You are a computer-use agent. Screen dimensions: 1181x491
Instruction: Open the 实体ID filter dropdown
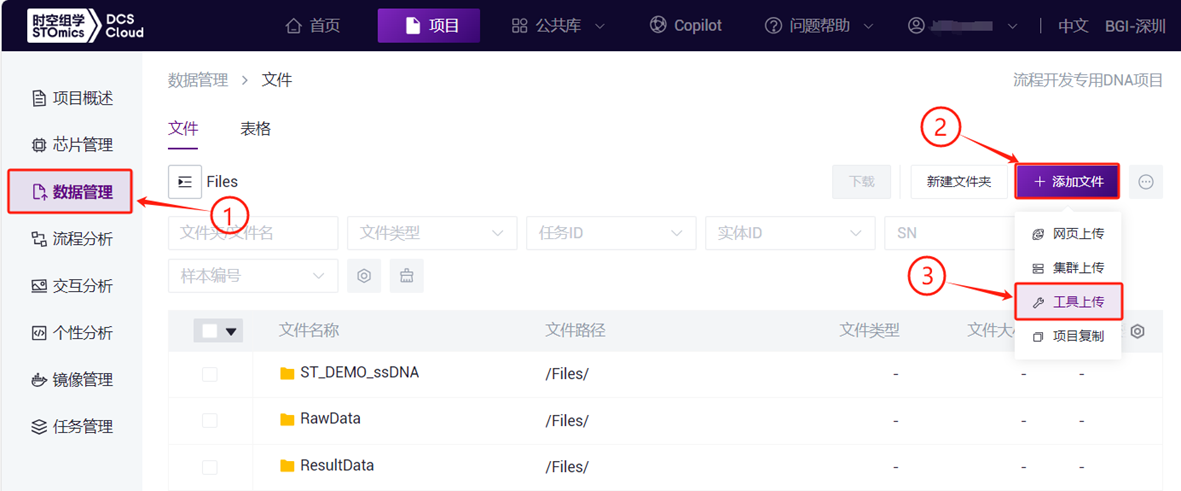pyautogui.click(x=790, y=233)
